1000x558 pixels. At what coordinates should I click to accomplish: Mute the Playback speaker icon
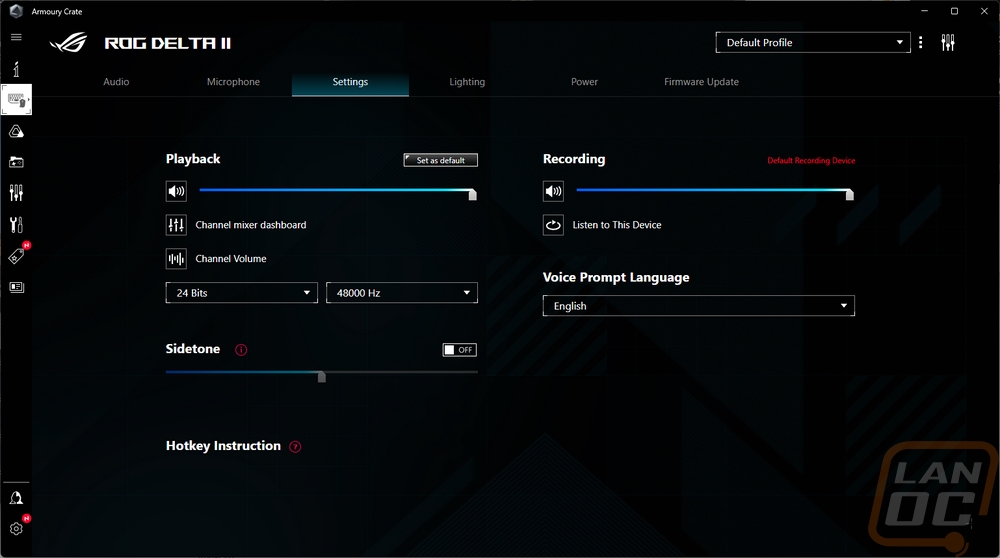pyautogui.click(x=176, y=191)
